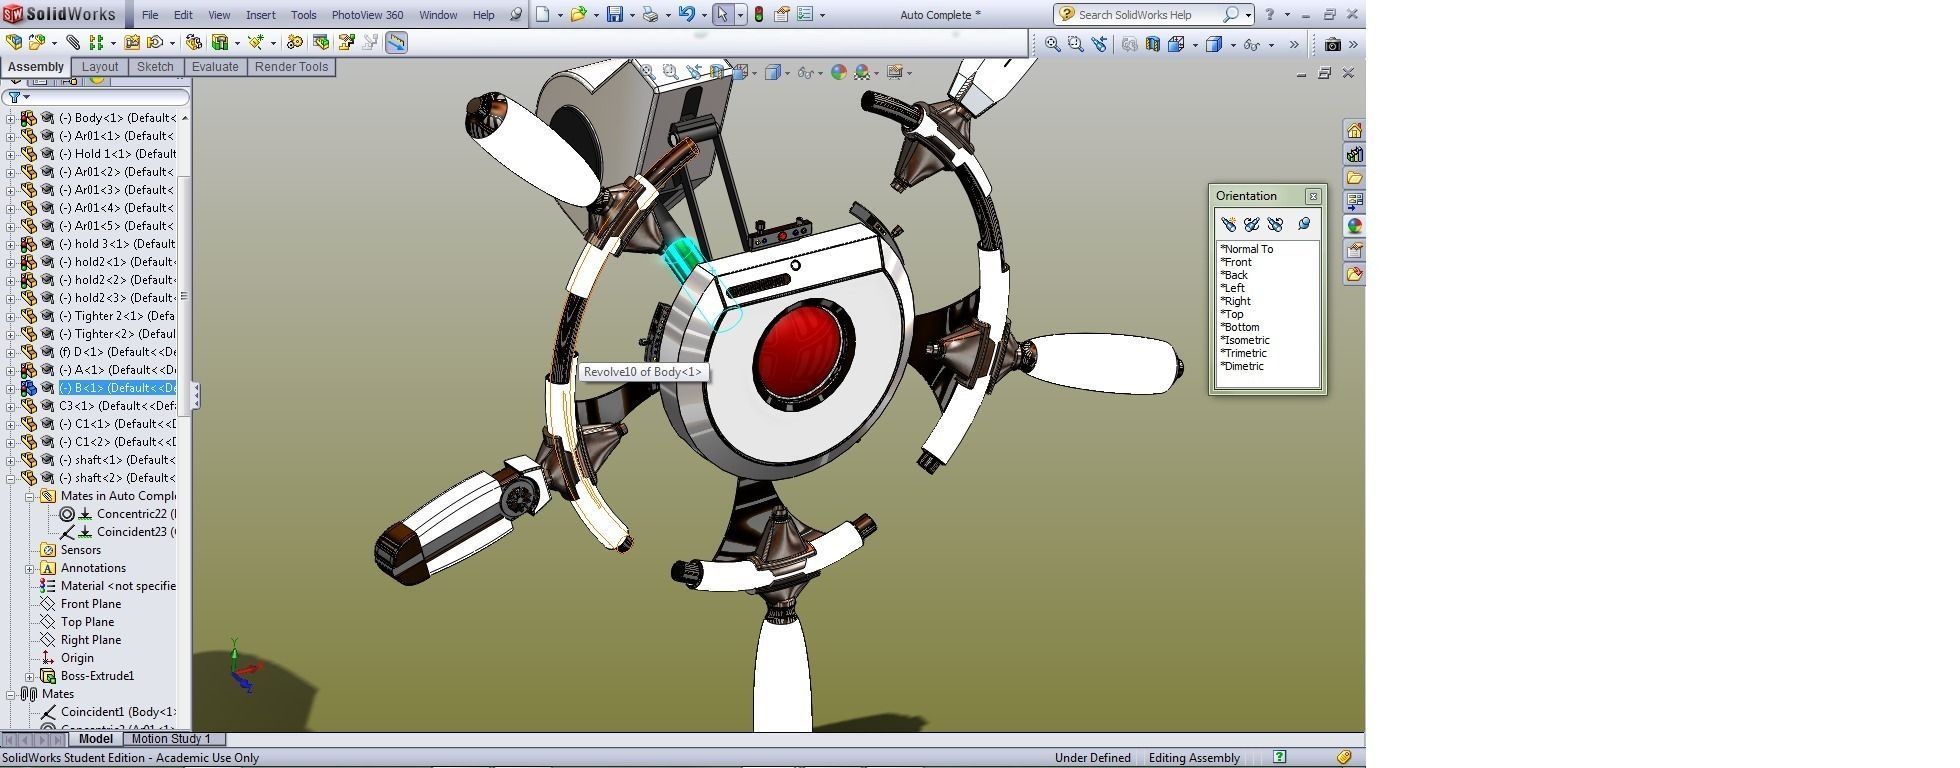
Task: Click the New Motion Study icon
Action: (x=295, y=42)
